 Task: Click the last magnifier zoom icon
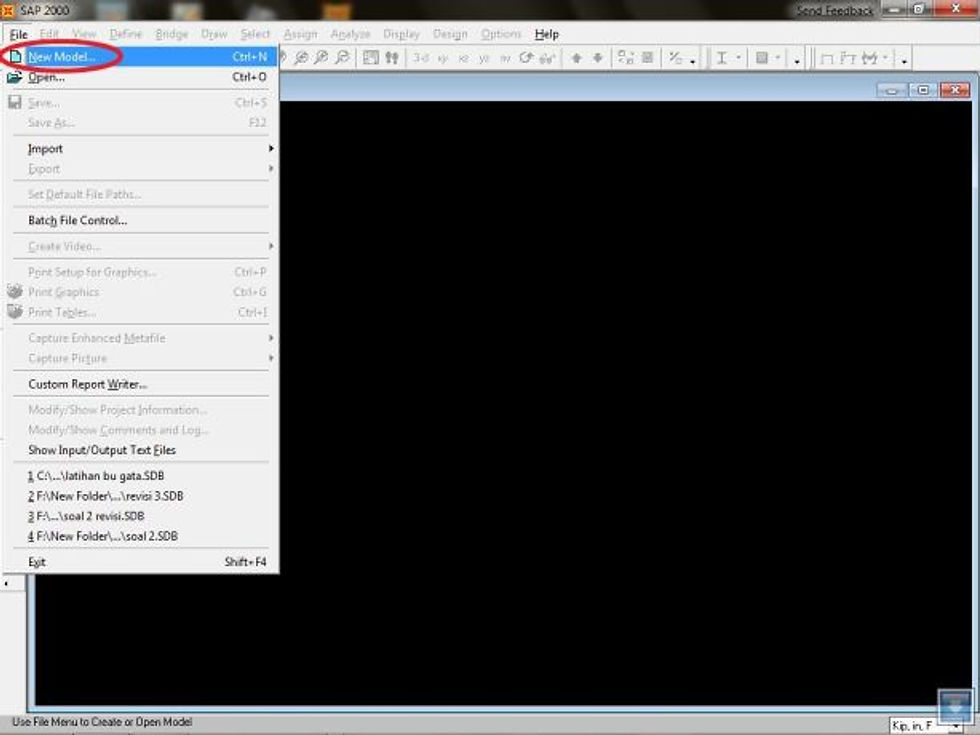342,58
